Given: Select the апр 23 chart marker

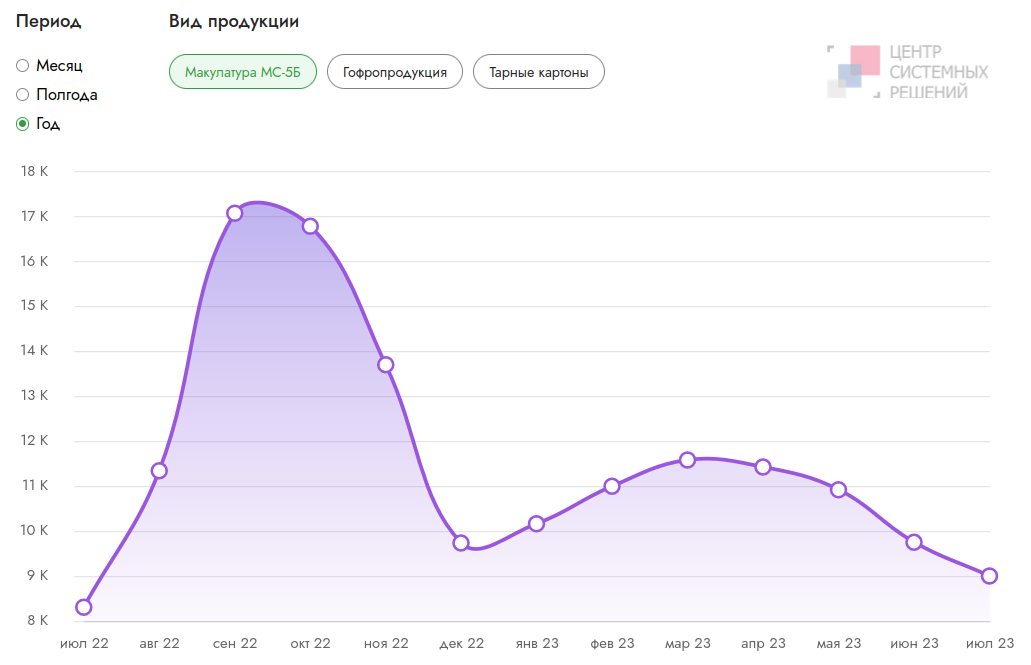Looking at the screenshot, I should (x=763, y=467).
